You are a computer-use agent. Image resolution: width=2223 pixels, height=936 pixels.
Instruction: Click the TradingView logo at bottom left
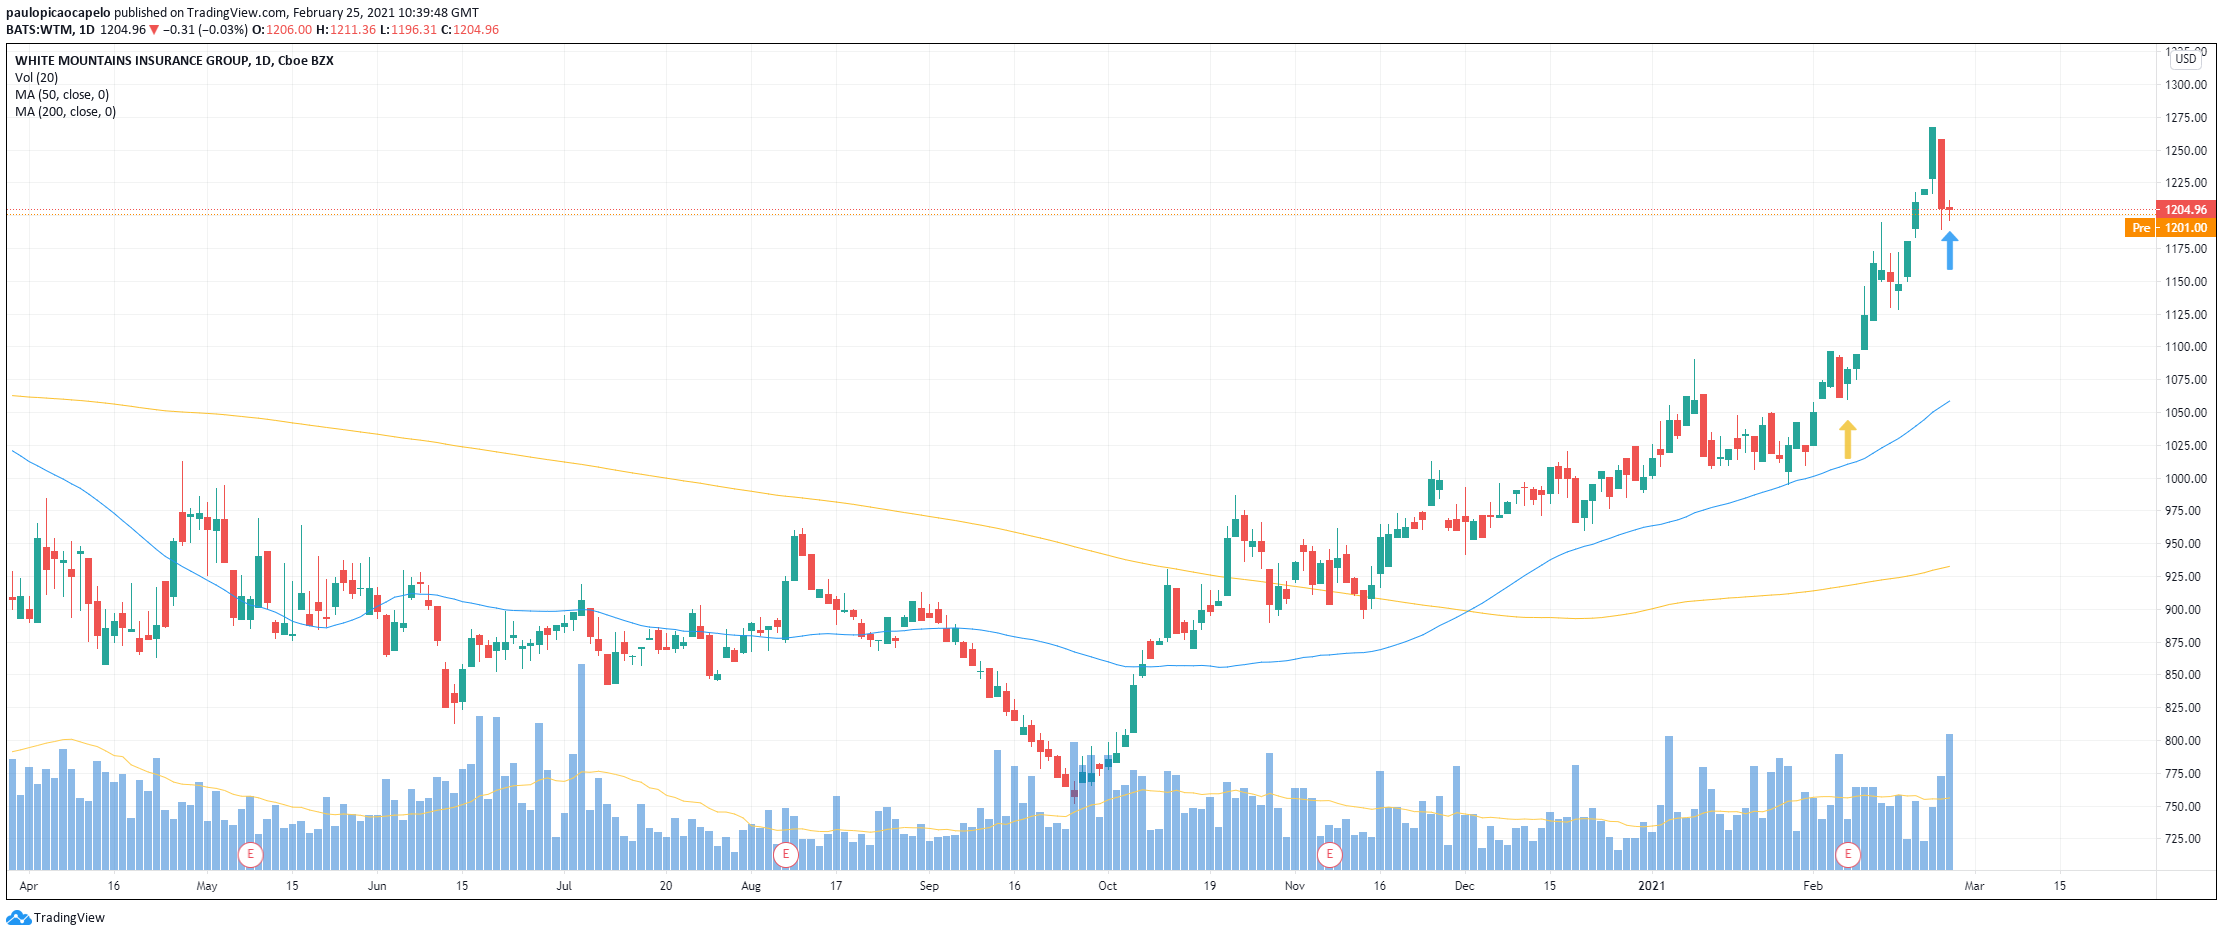(x=55, y=918)
